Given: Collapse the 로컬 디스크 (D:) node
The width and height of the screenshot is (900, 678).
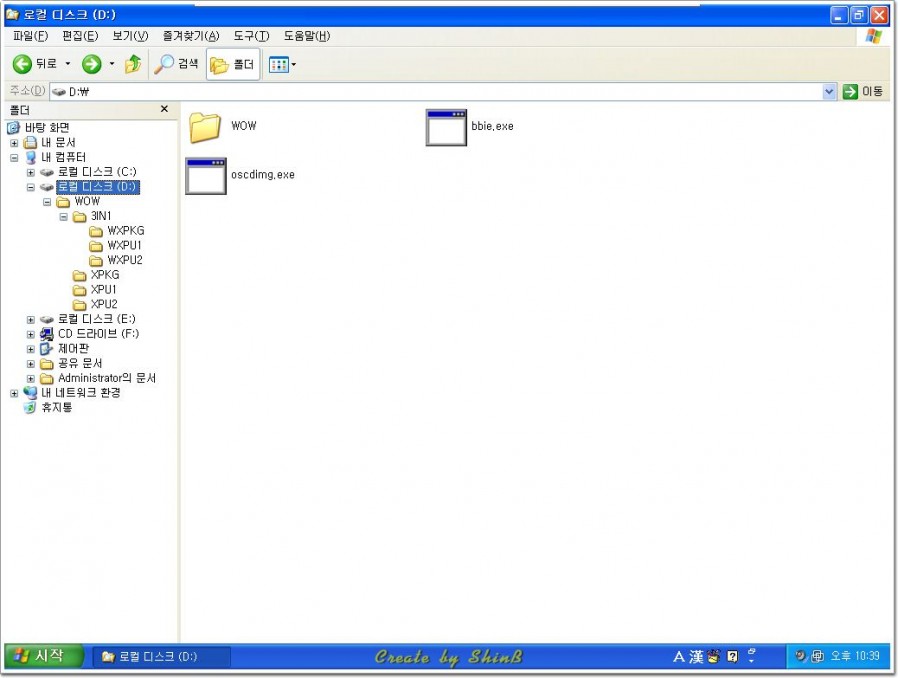Looking at the screenshot, I should [x=31, y=187].
